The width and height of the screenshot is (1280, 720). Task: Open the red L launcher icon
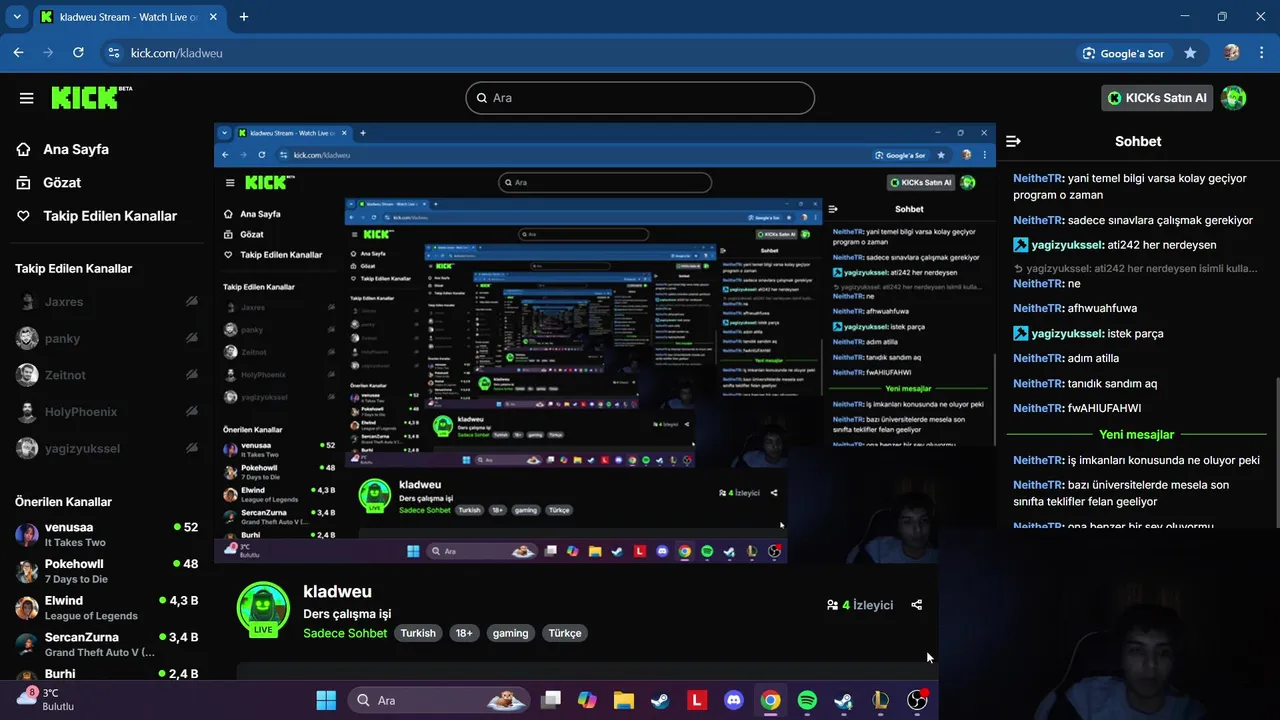click(x=697, y=700)
